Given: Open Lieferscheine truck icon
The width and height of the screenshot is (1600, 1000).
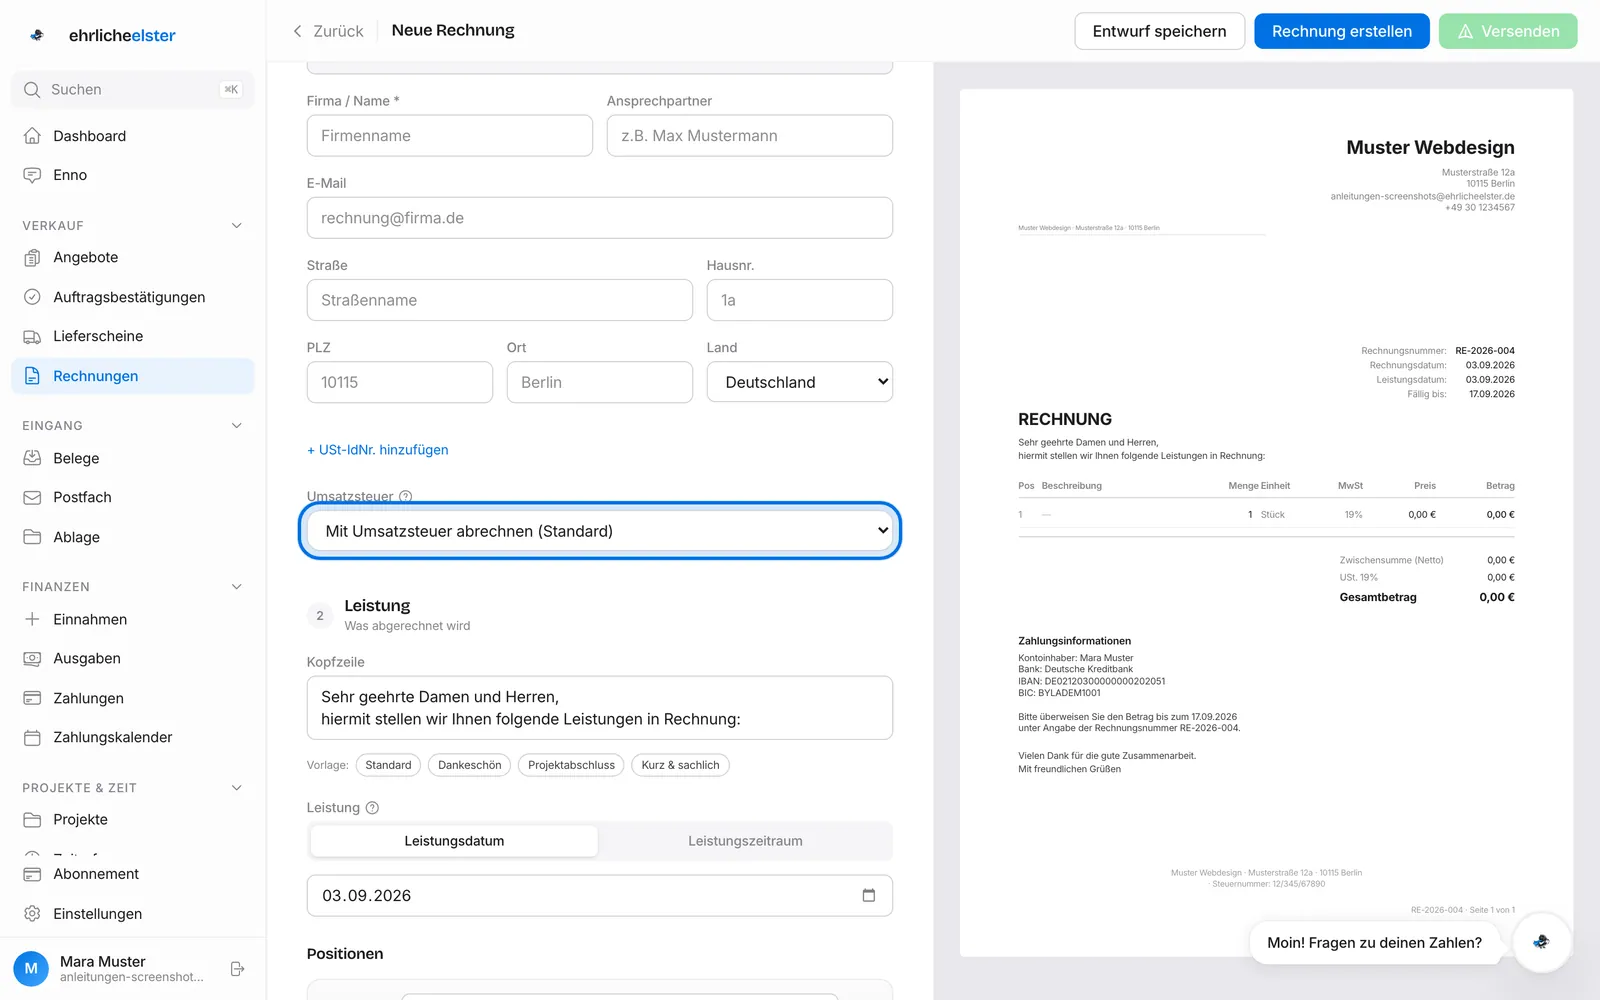Looking at the screenshot, I should pyautogui.click(x=32, y=336).
